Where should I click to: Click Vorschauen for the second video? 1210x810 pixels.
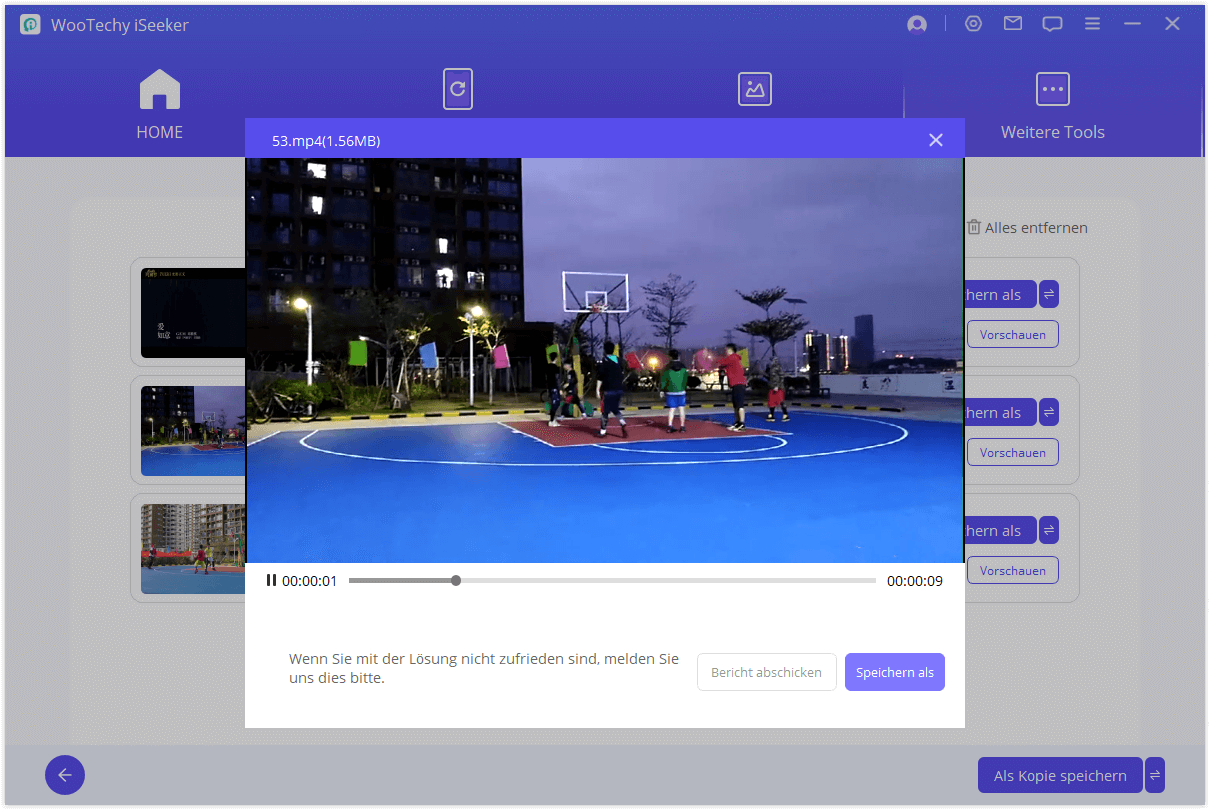pos(1012,453)
